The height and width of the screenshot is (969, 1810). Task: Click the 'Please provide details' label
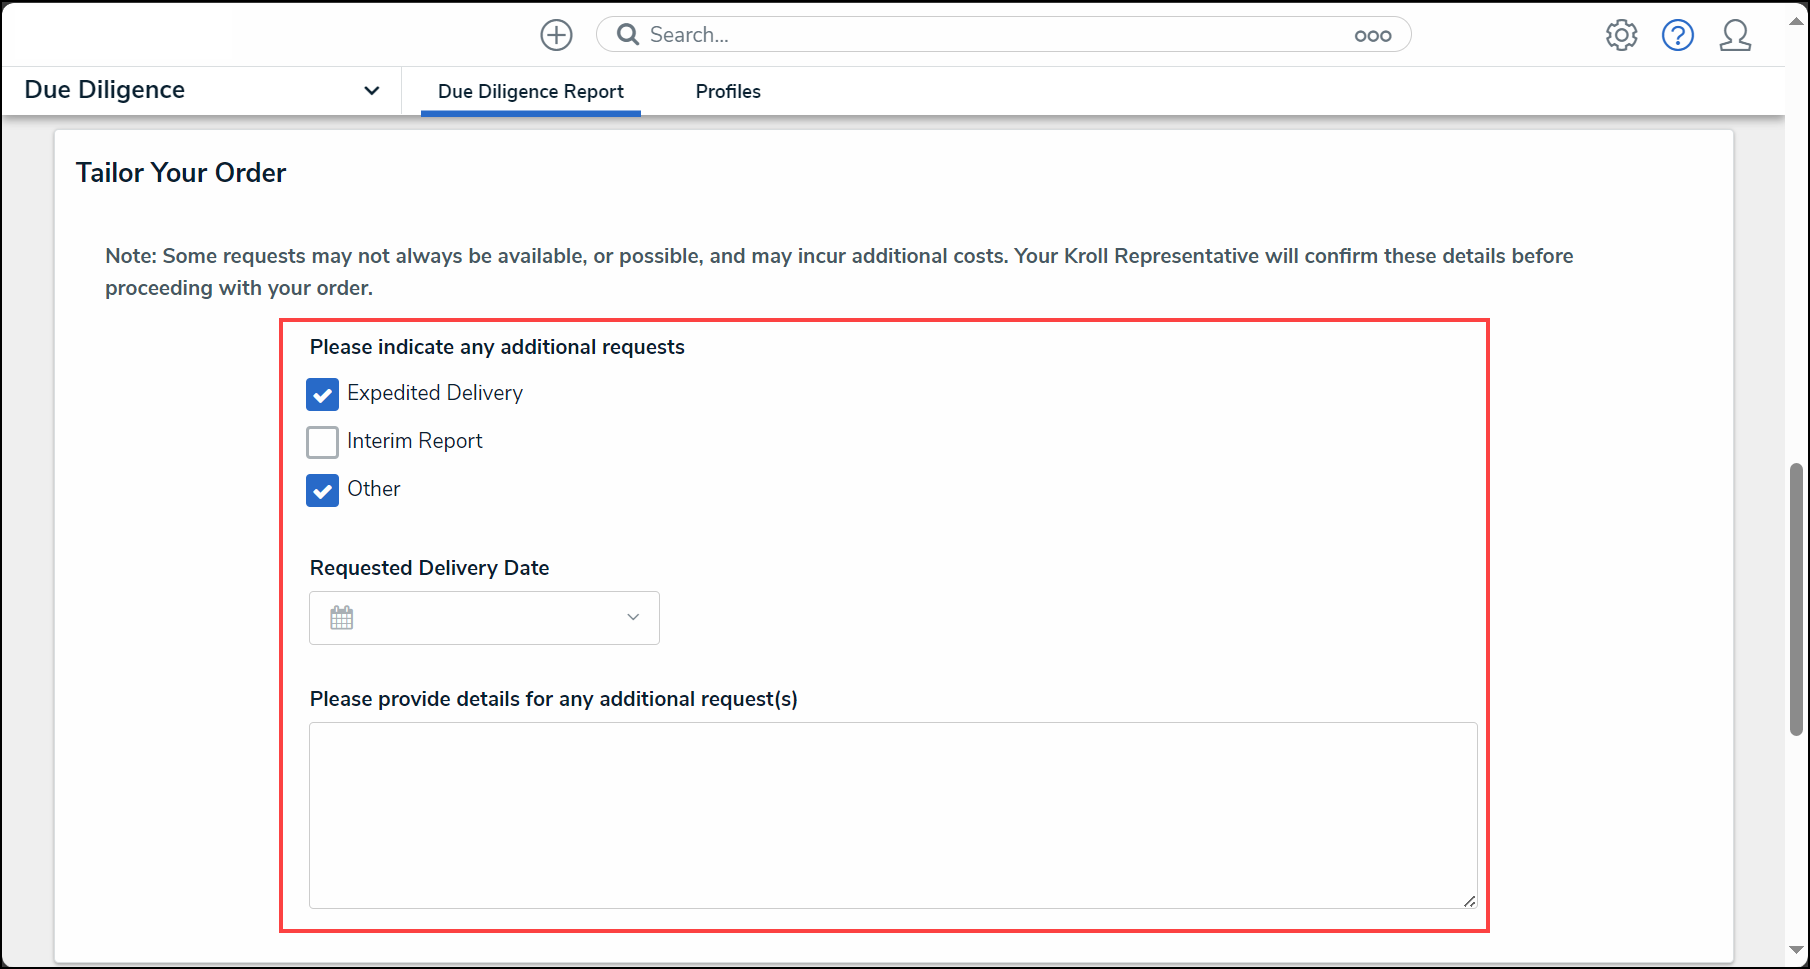[554, 699]
